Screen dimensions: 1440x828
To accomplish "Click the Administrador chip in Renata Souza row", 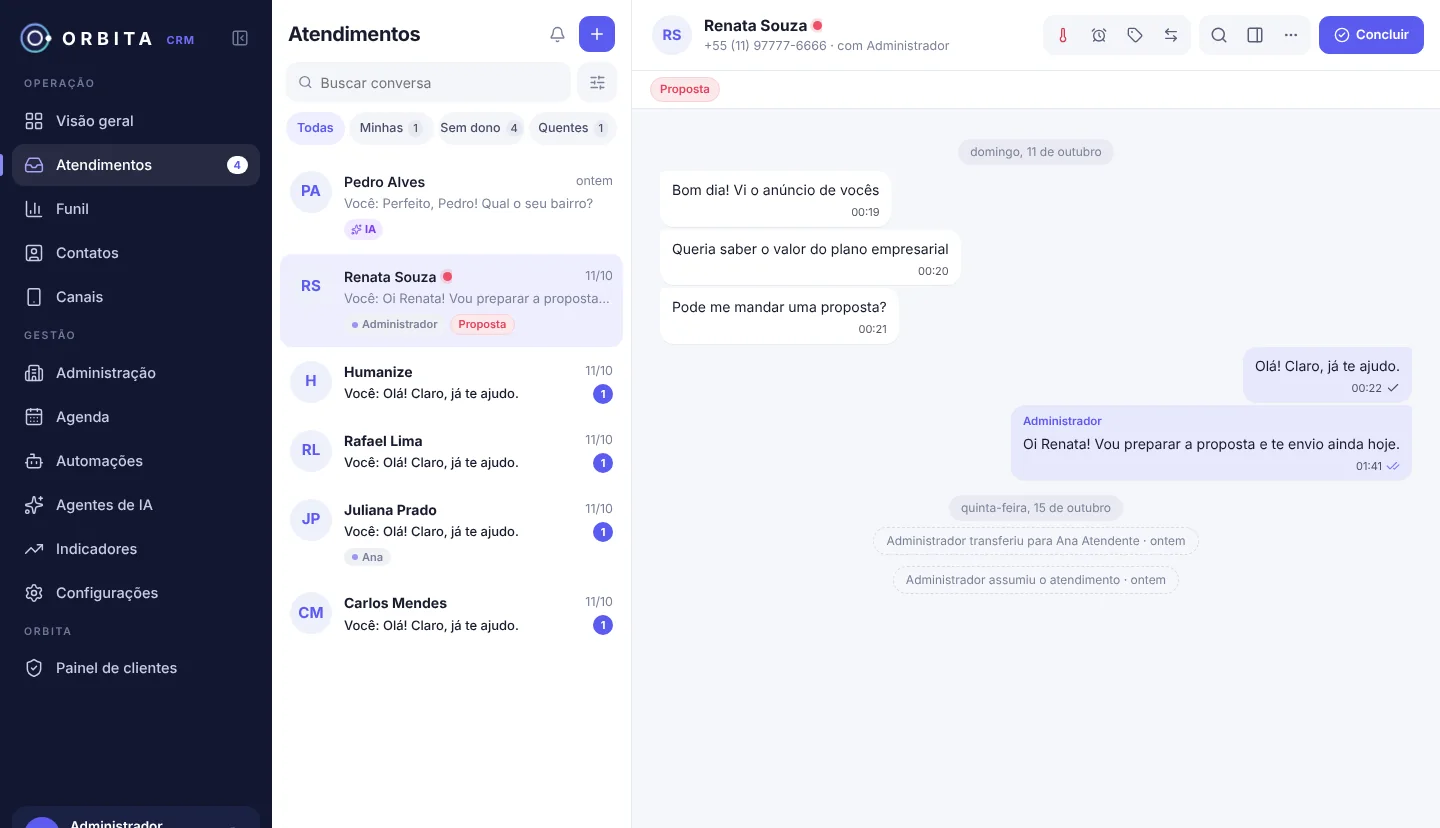I will (x=395, y=324).
